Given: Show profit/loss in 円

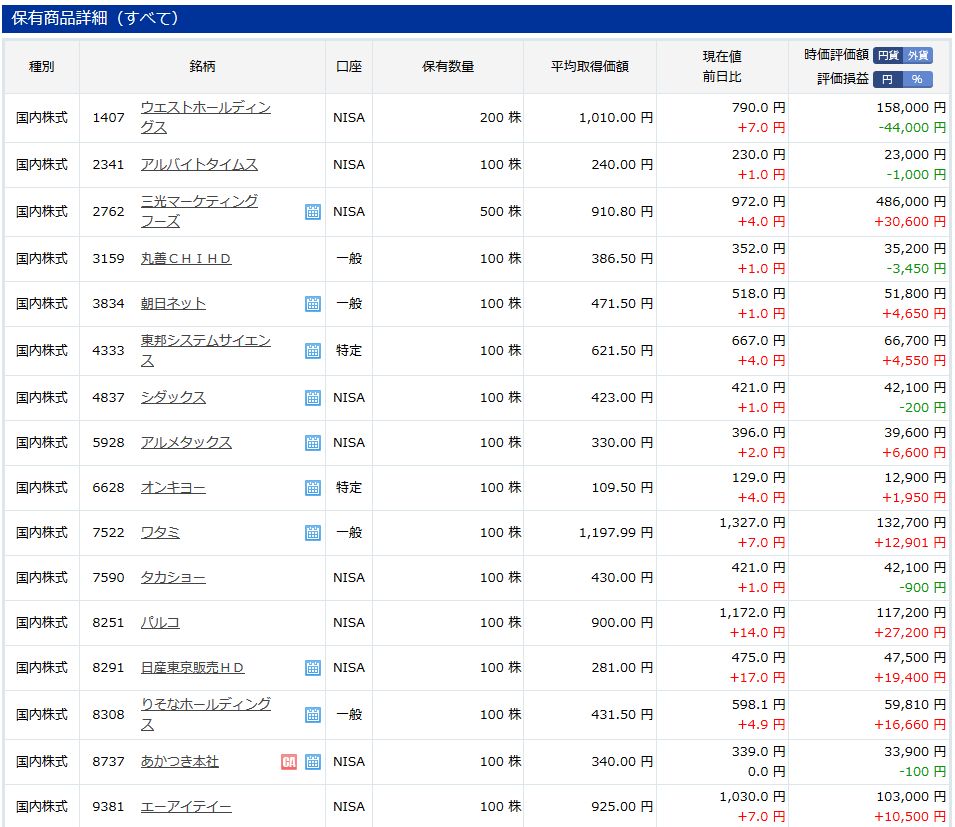Looking at the screenshot, I should (887, 79).
